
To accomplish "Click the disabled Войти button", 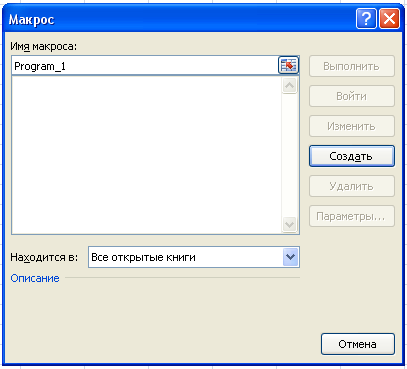I will tap(352, 96).
